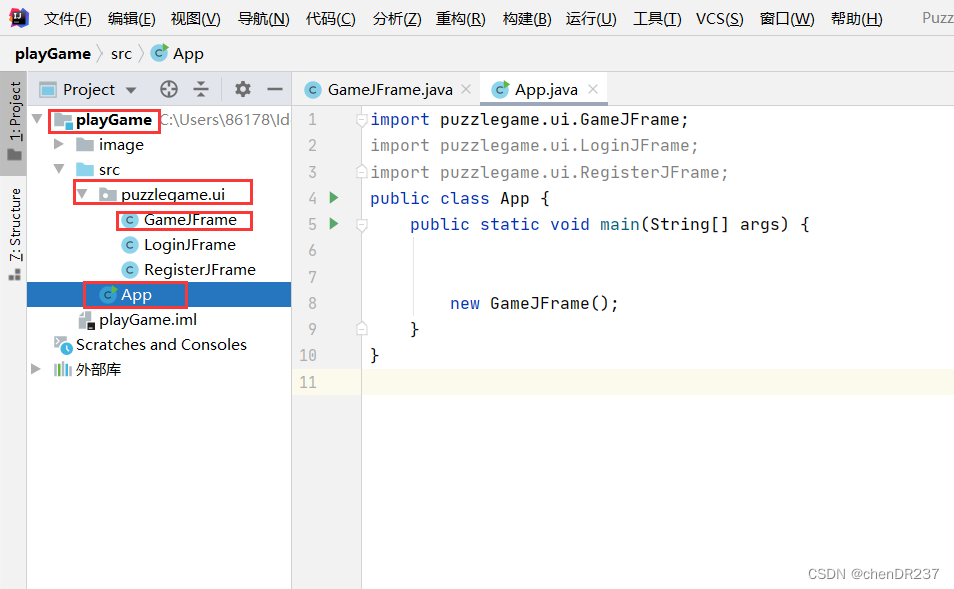The width and height of the screenshot is (954, 589).
Task: Click line number 11 in the gutter
Action: coord(308,383)
